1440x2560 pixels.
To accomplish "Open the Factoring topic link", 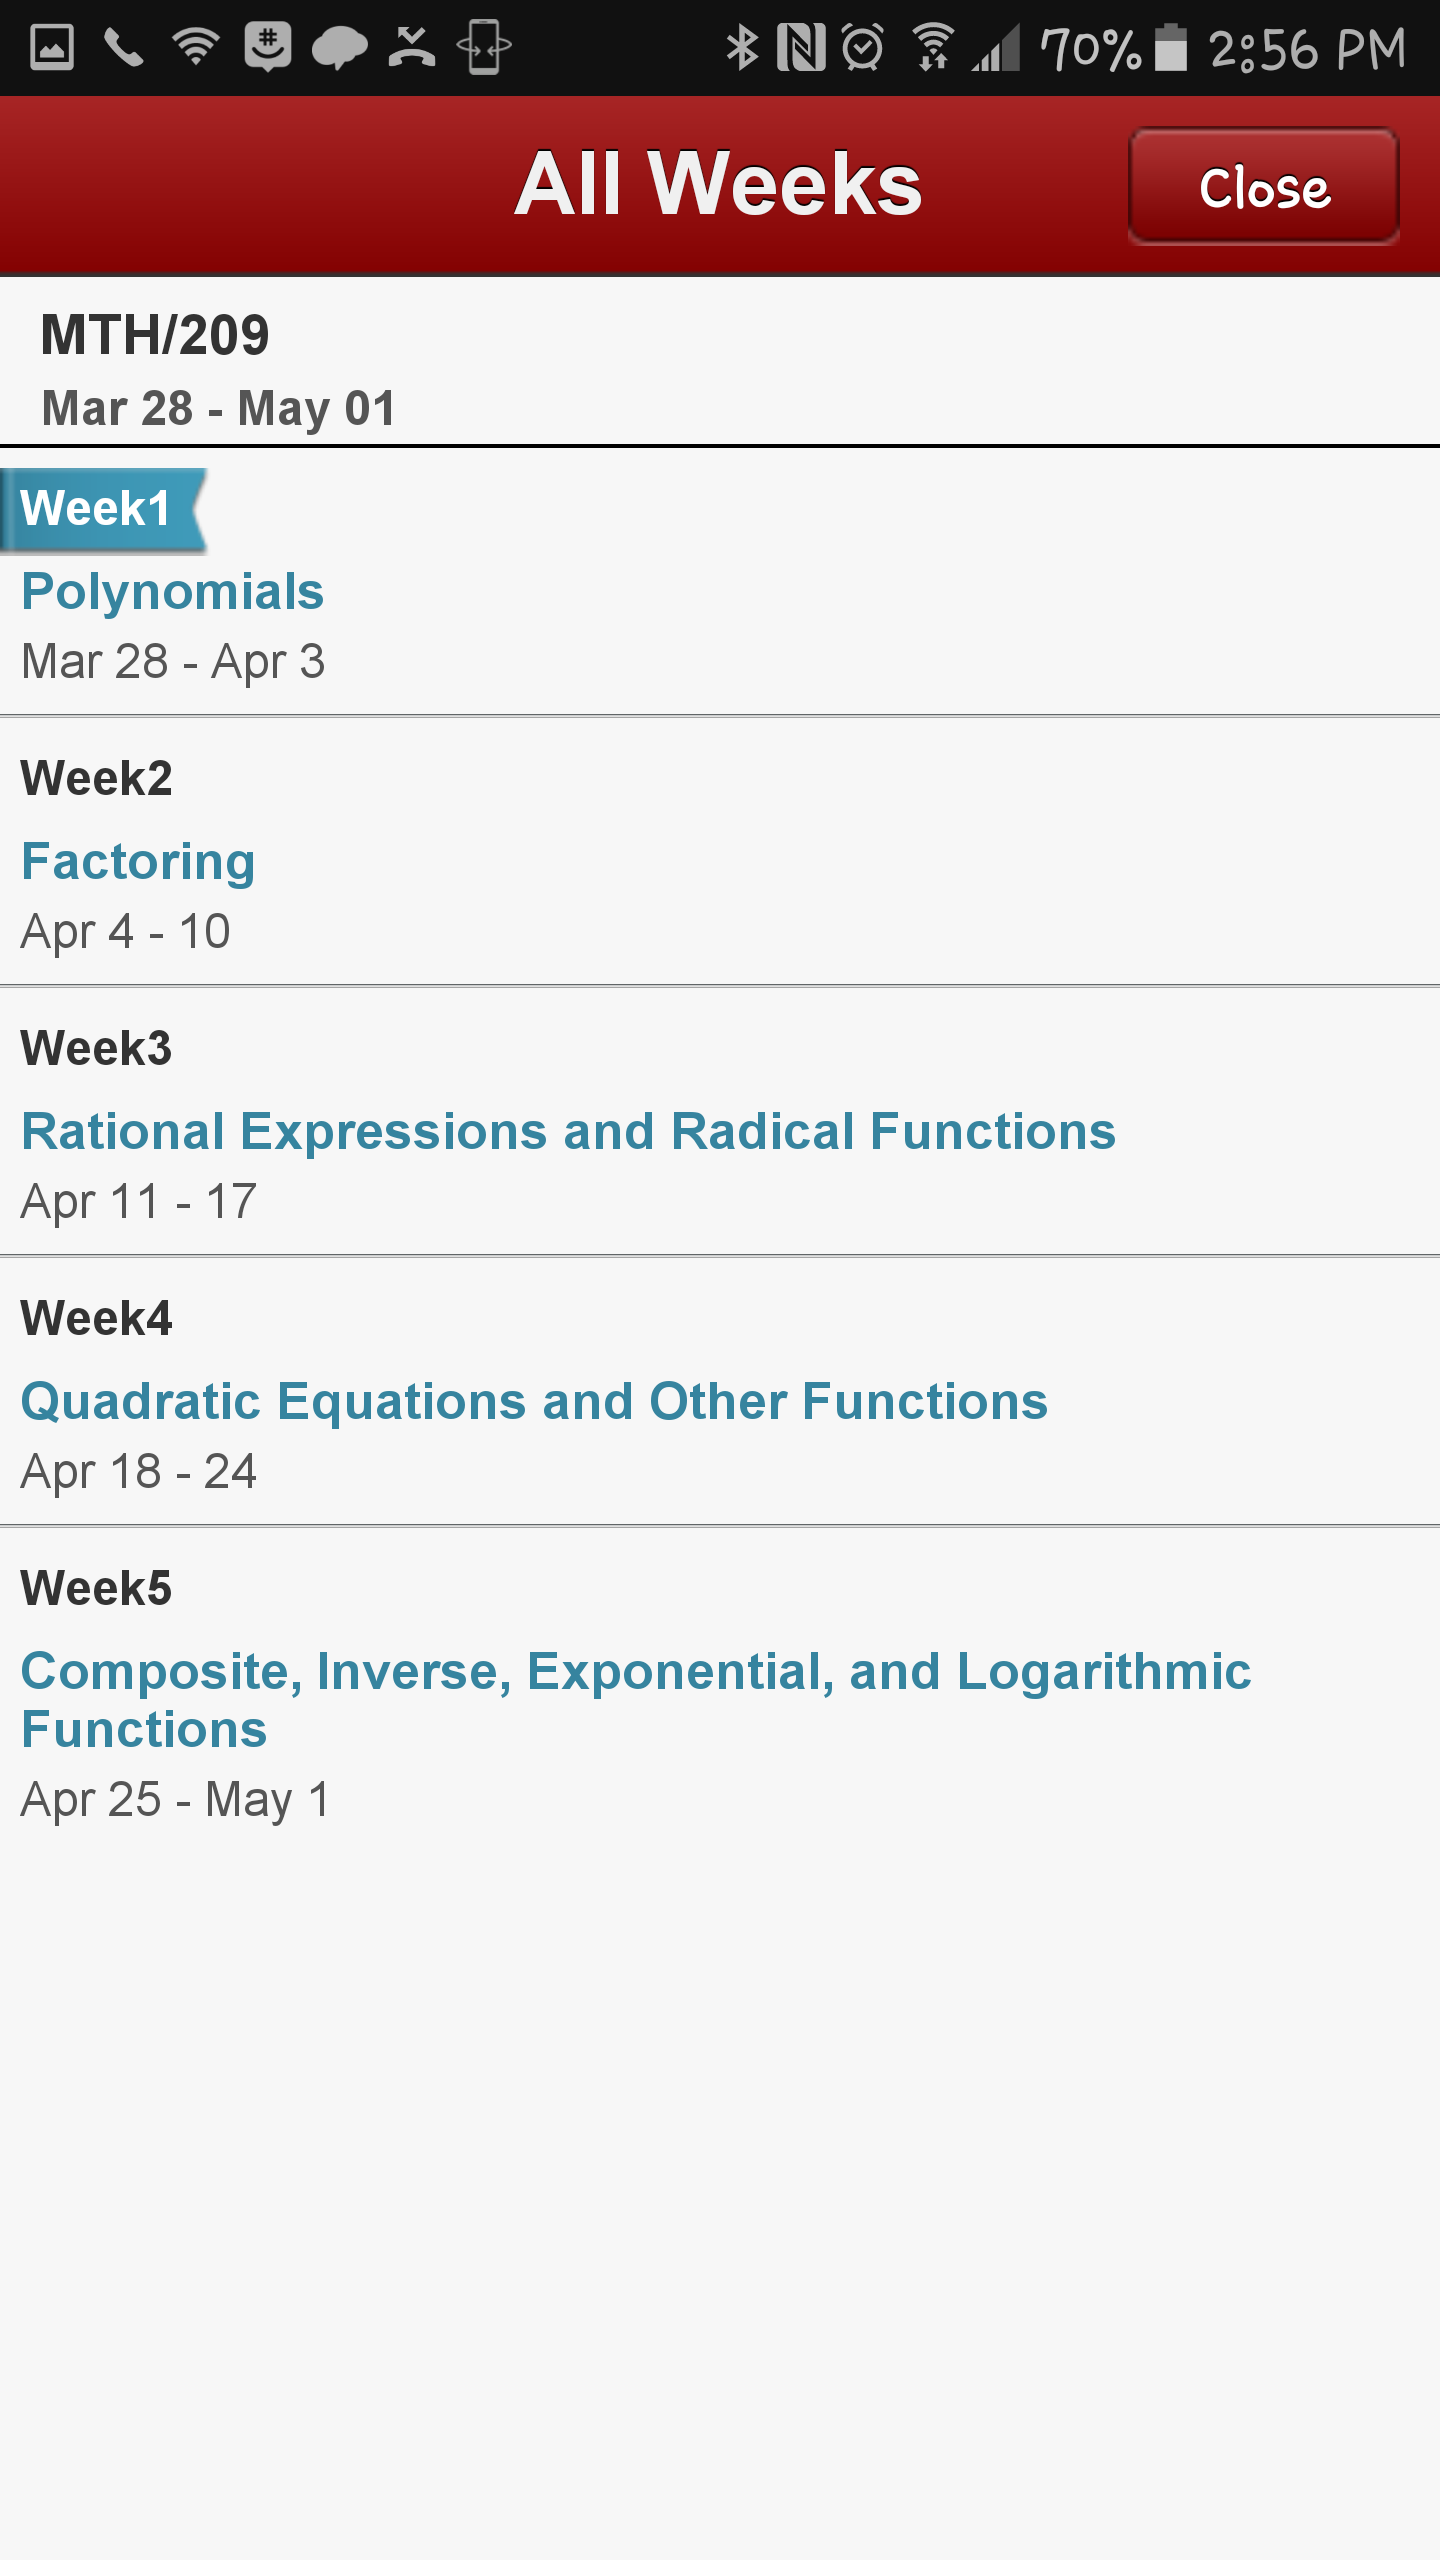I will click(x=138, y=862).
